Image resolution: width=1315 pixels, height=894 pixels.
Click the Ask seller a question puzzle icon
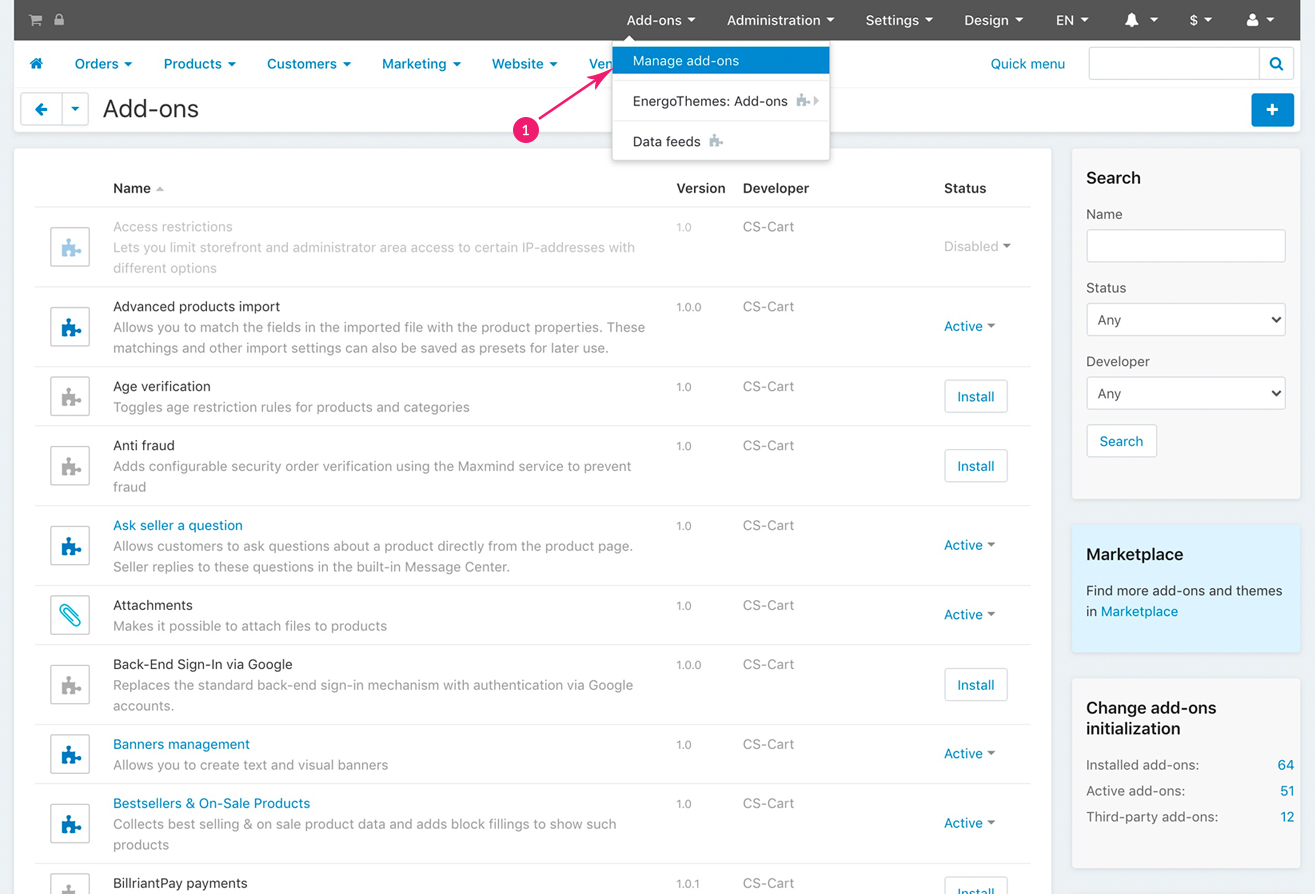coord(70,546)
